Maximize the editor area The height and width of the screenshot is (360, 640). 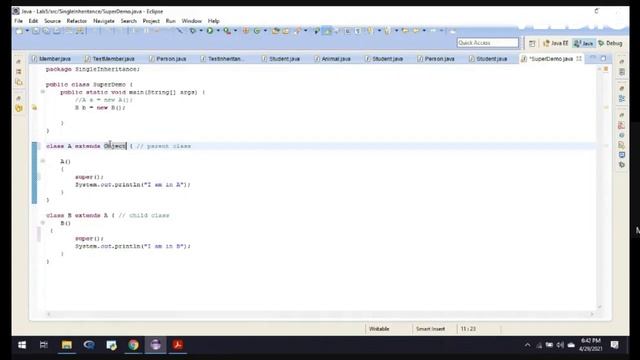603,58
